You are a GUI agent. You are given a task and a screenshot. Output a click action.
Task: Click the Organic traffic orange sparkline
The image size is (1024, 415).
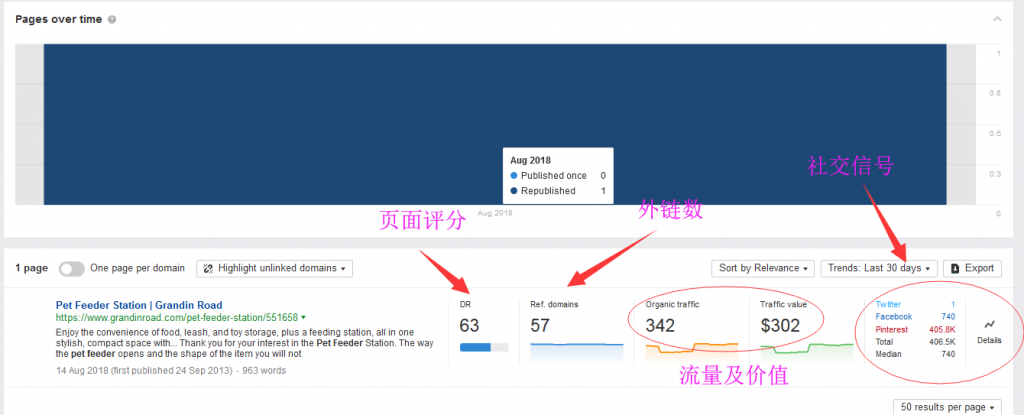point(692,352)
